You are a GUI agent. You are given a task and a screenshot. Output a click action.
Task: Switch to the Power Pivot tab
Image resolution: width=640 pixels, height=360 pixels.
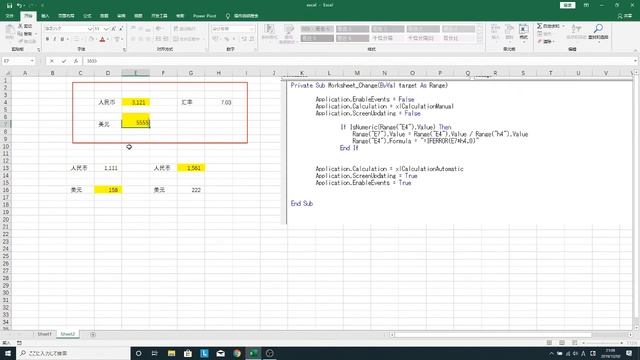pyautogui.click(x=204, y=16)
